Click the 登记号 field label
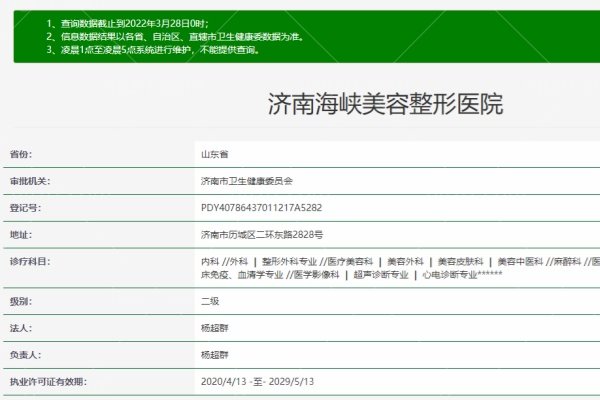This screenshot has width=600, height=400. [x=25, y=208]
